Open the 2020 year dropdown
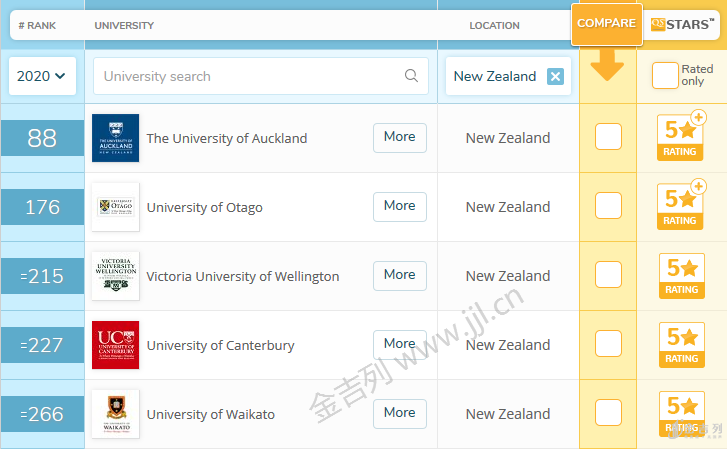 (x=42, y=76)
